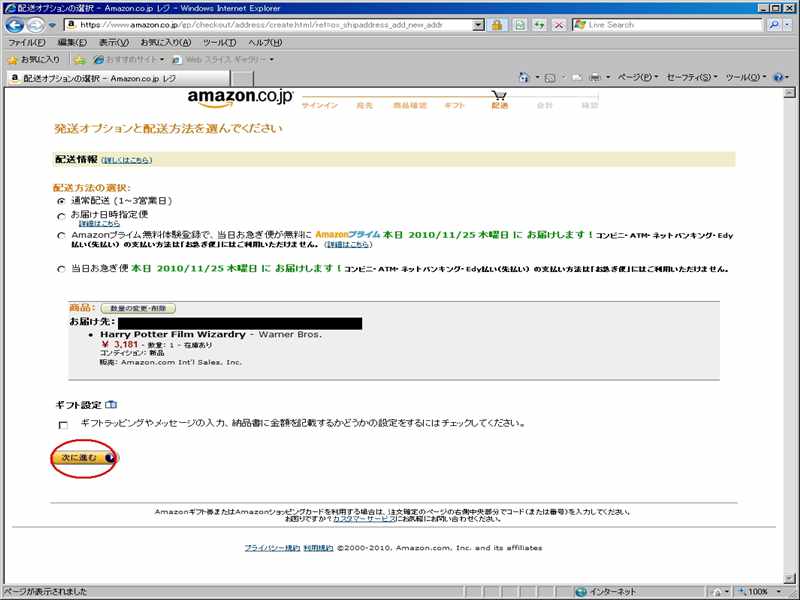Viewport: 800px width, 600px height.
Task: Click the blue Help question mark icon
Action: [x=778, y=78]
